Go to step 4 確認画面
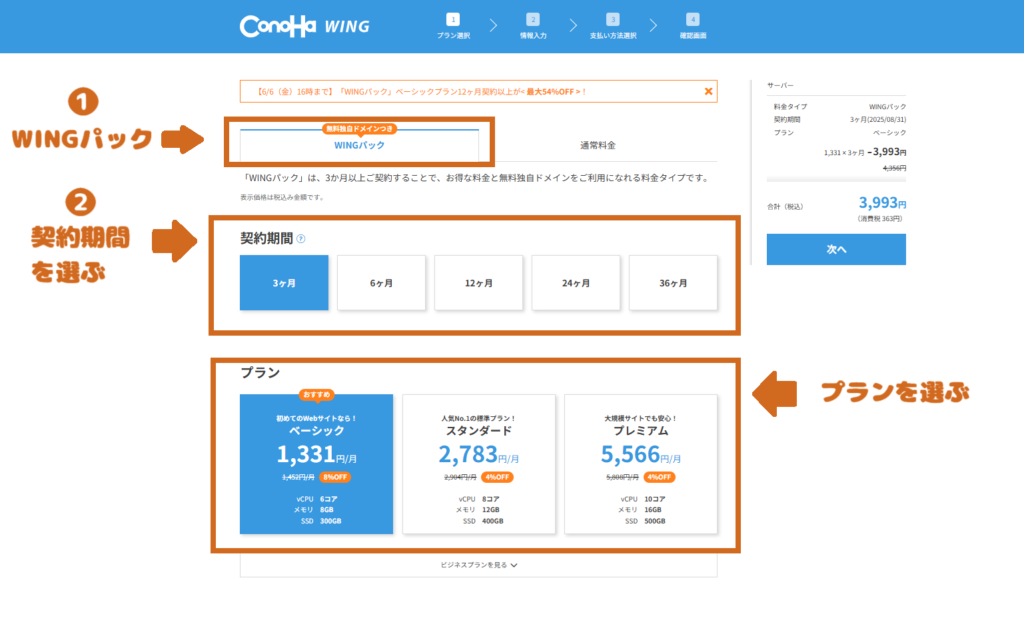Screen dimensions: 1024x630 693,26
